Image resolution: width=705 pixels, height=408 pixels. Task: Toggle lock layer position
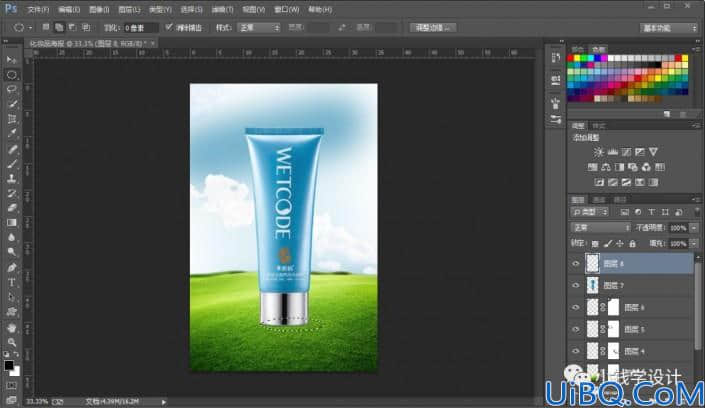(620, 243)
